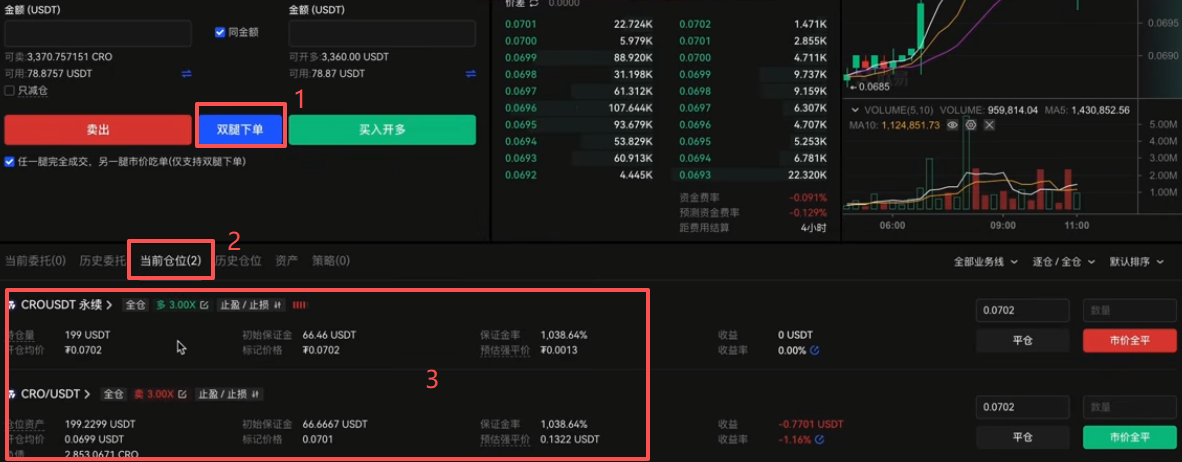Click 止盈/止损 on the CRO/USDT row
This screenshot has height=462, width=1182.
[229, 394]
